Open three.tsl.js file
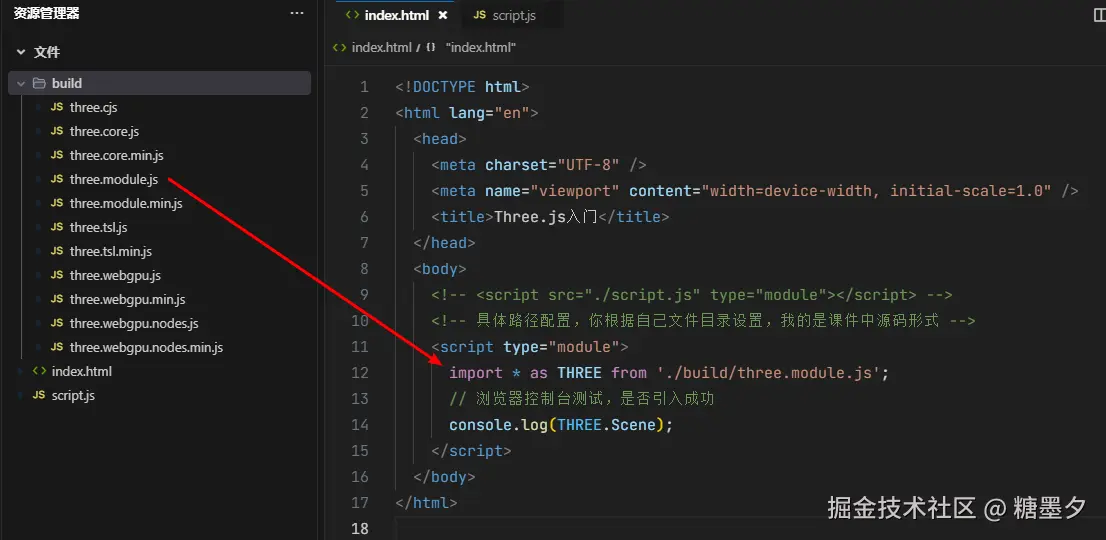This screenshot has height=540, width=1106. 98,227
